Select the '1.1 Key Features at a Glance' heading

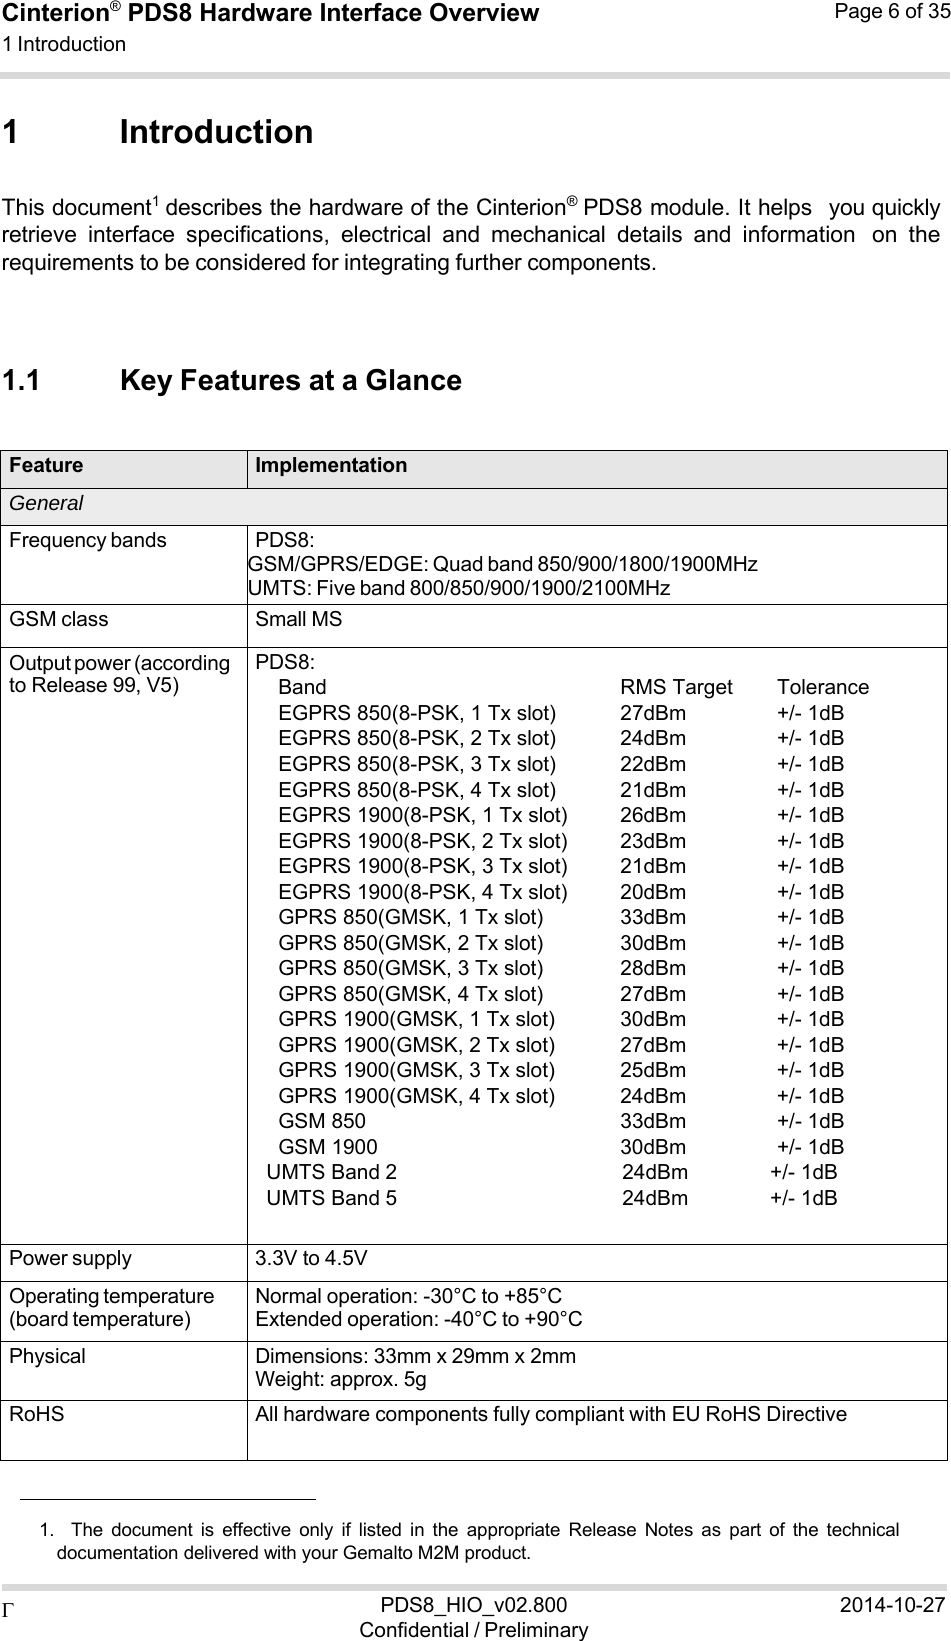coord(231,381)
